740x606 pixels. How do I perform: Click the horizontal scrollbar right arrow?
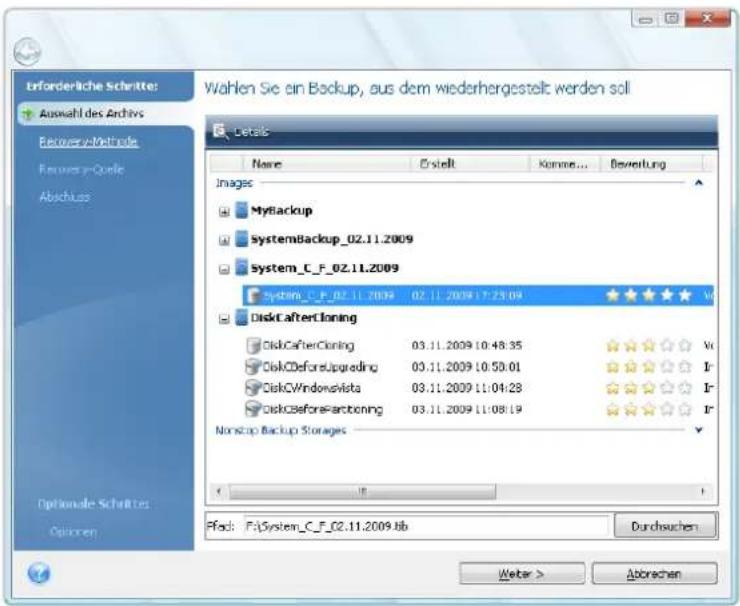pos(703,491)
